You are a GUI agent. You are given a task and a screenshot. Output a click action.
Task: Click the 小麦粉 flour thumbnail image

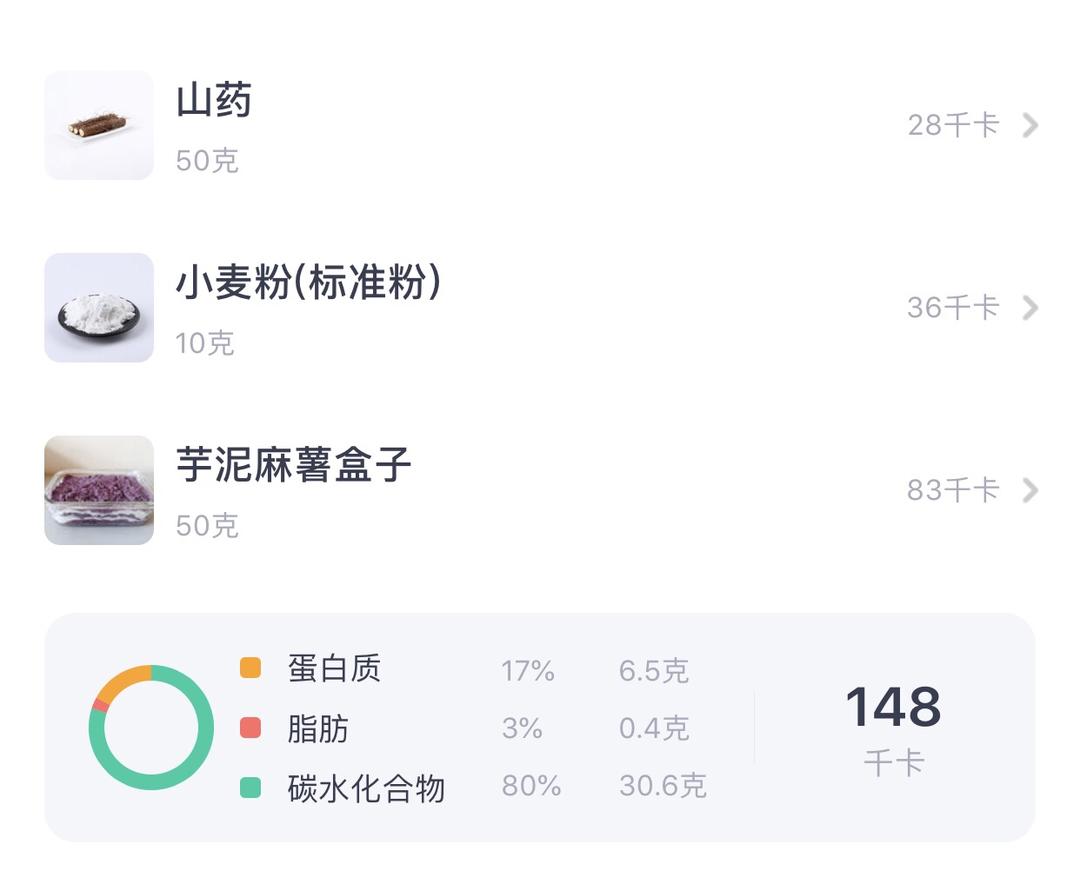[99, 308]
